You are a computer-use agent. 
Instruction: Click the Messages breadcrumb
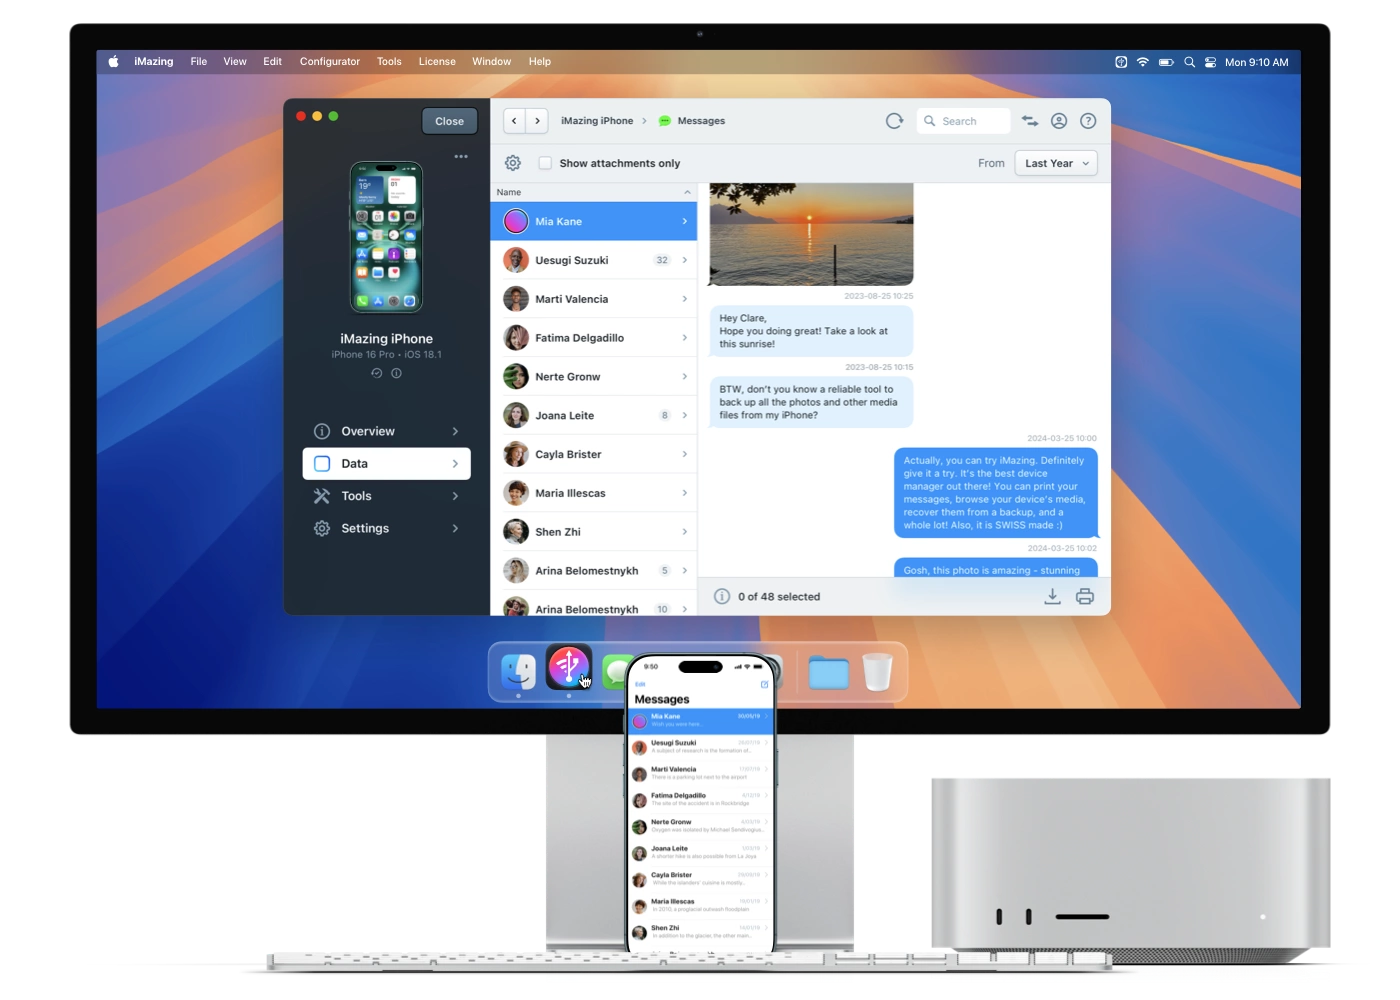tap(691, 121)
